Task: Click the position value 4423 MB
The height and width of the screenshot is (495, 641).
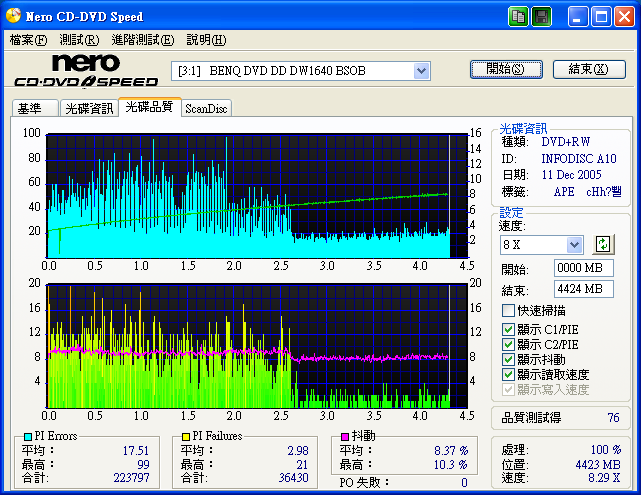Action: 598,465
